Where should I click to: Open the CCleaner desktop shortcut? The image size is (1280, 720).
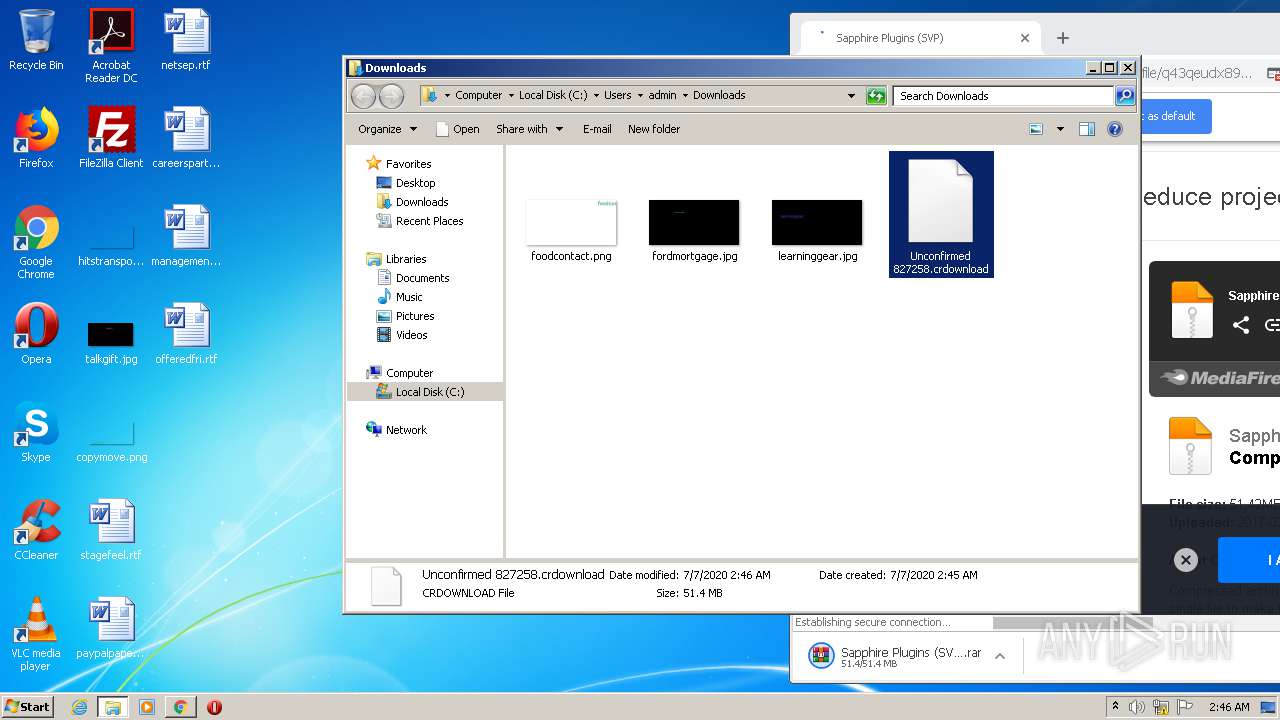point(36,530)
